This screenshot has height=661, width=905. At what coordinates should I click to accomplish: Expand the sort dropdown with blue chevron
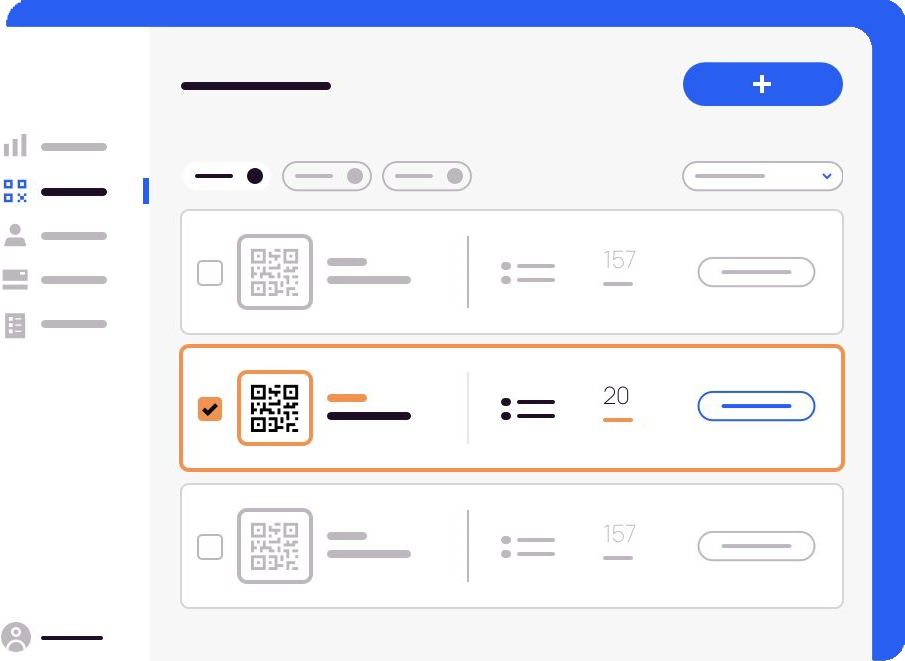tap(762, 176)
